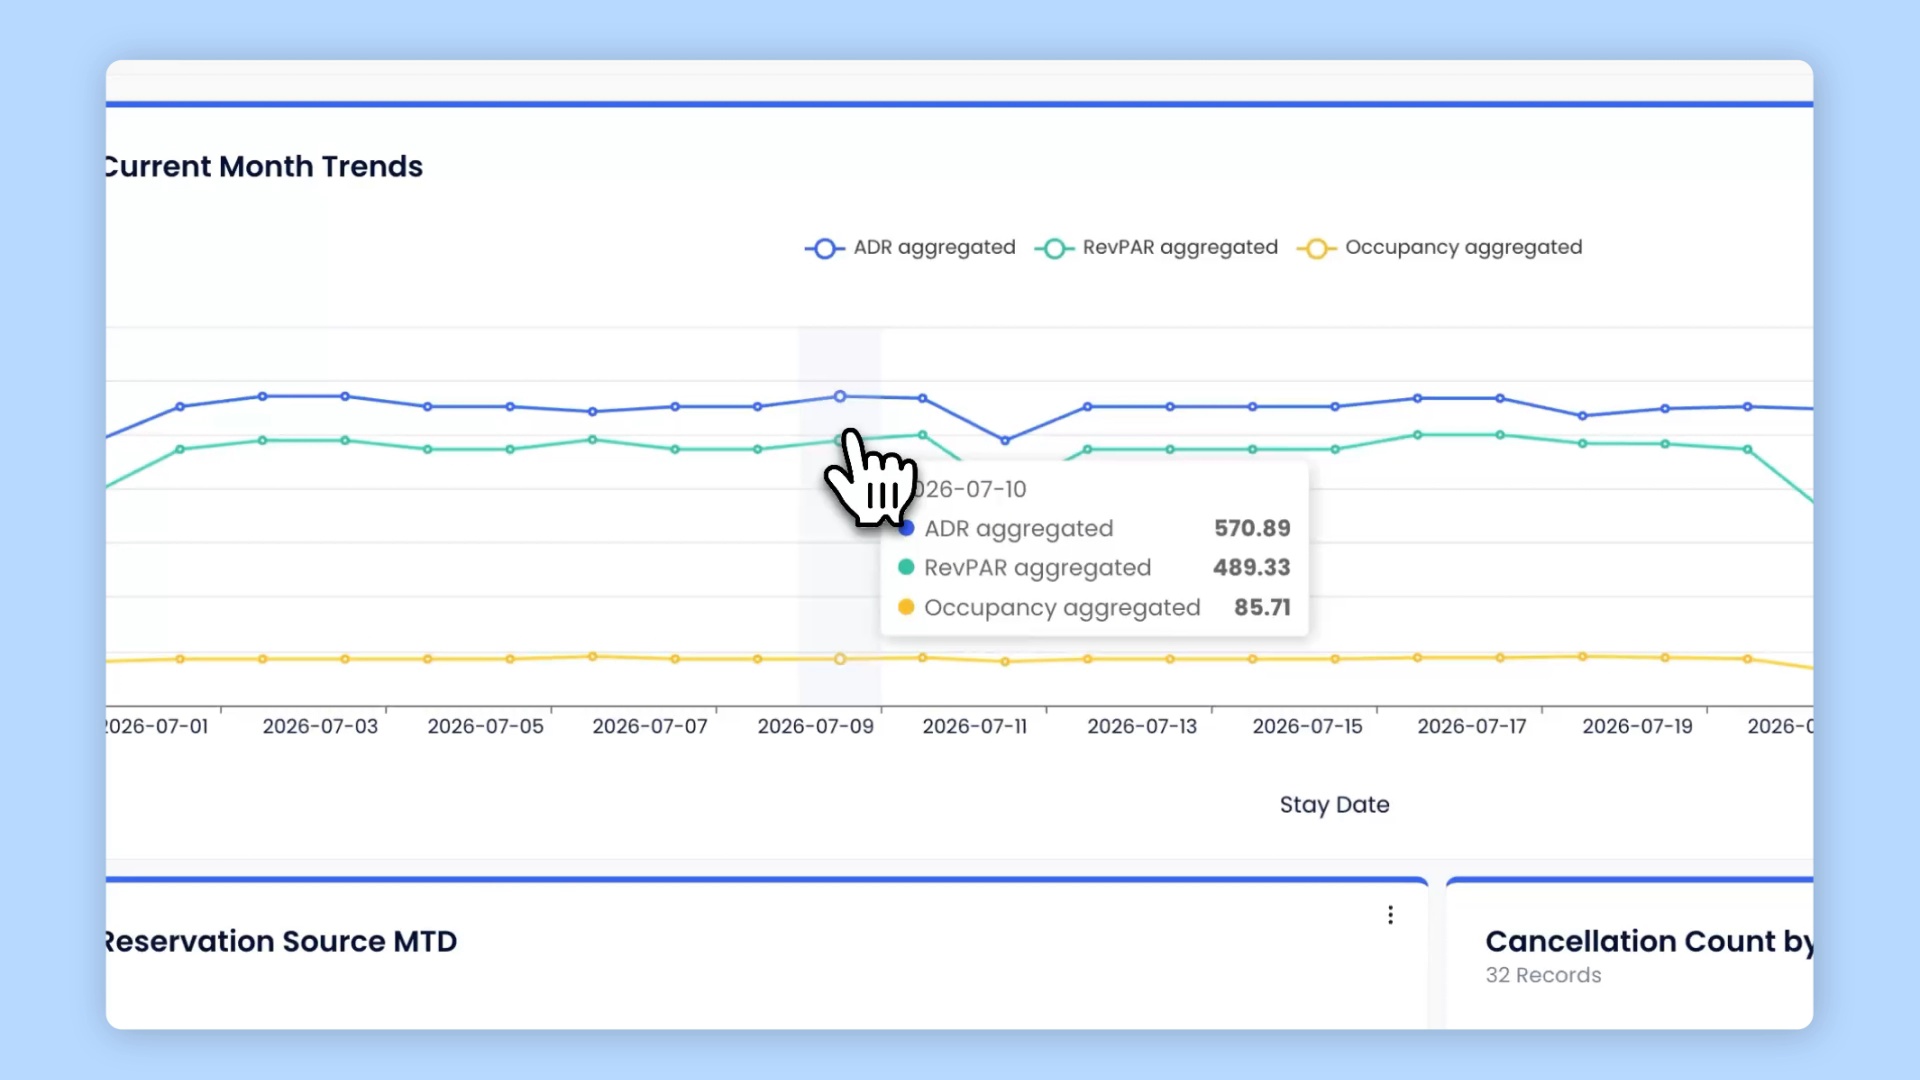This screenshot has width=1920, height=1080.
Task: Open the Reservation Source MTD three-dot menu
Action: (x=1390, y=915)
